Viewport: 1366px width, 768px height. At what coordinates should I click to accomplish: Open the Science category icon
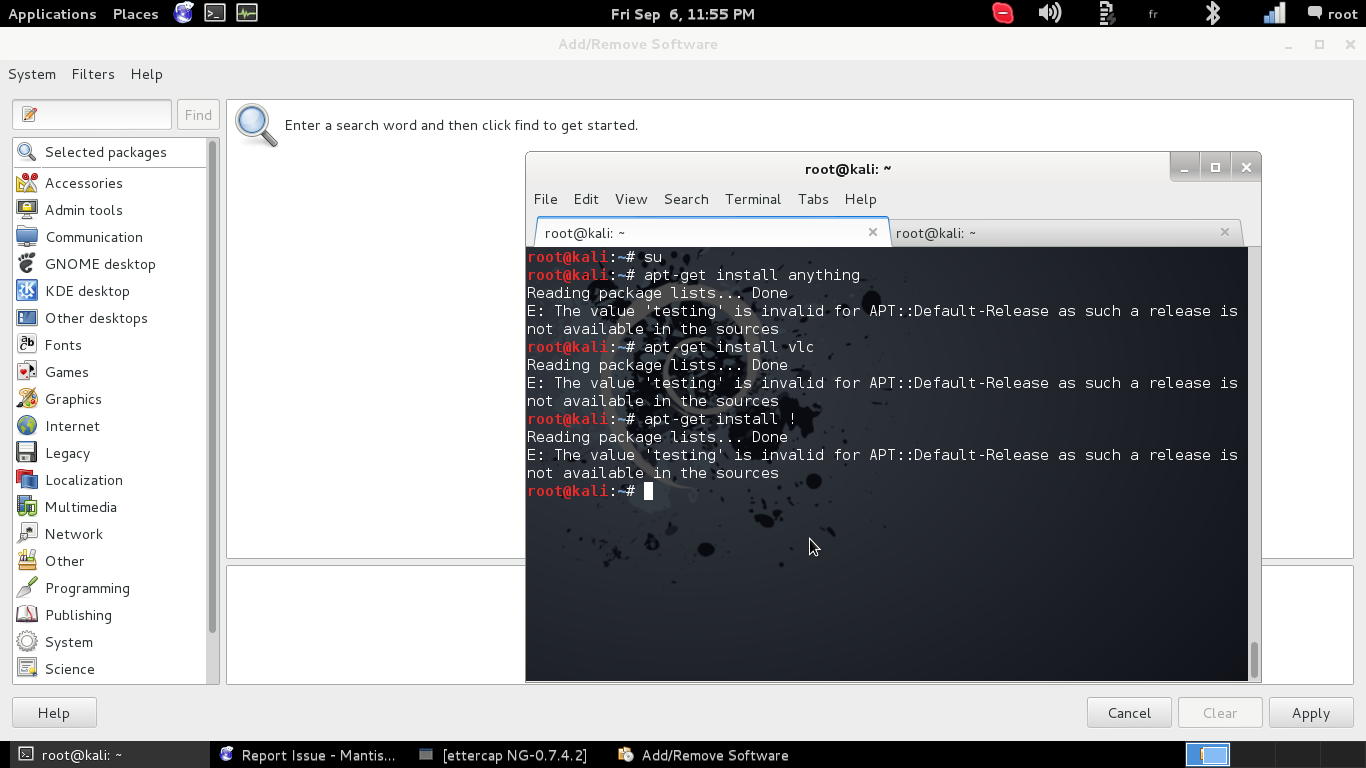coord(27,669)
